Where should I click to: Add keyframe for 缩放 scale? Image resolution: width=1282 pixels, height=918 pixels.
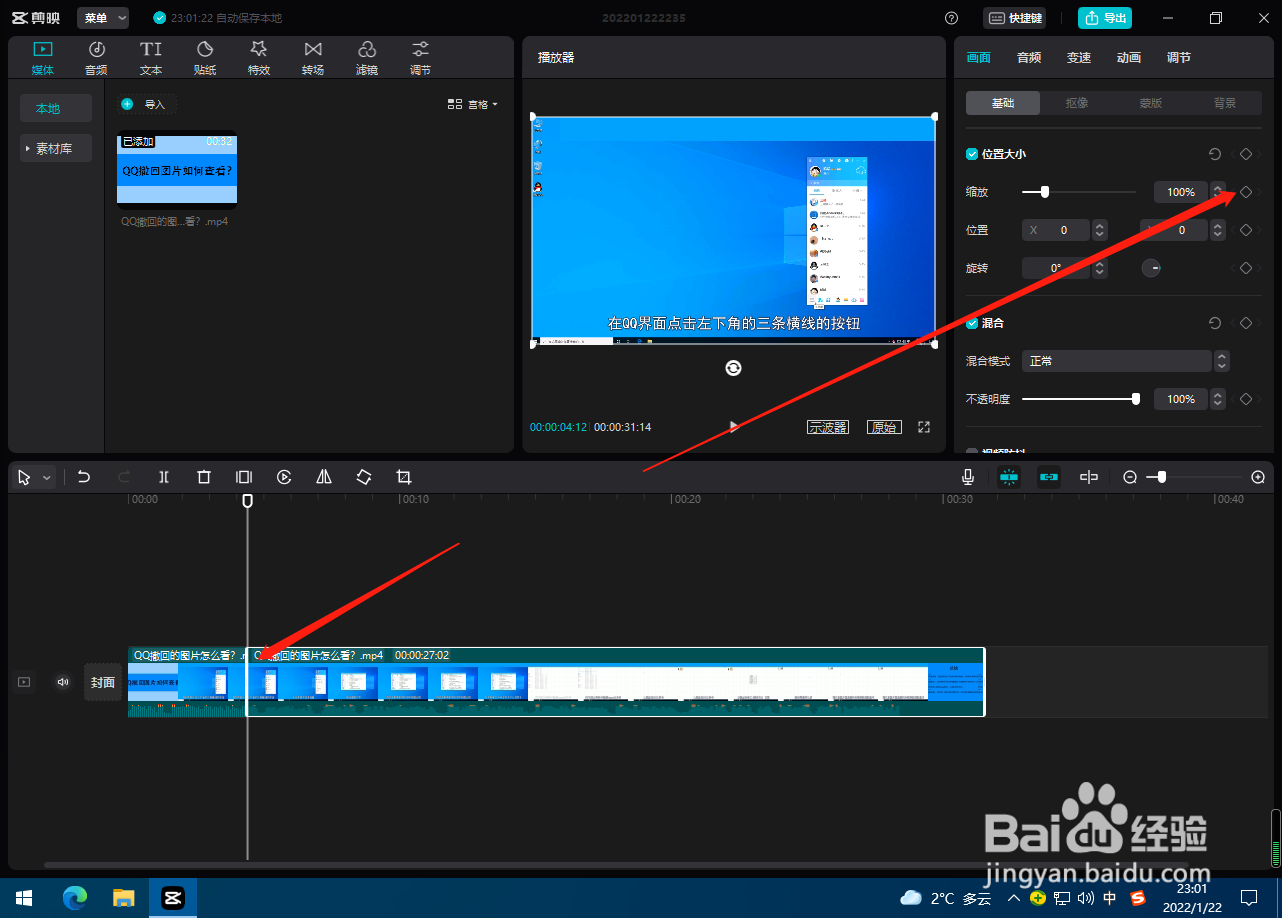(x=1246, y=192)
